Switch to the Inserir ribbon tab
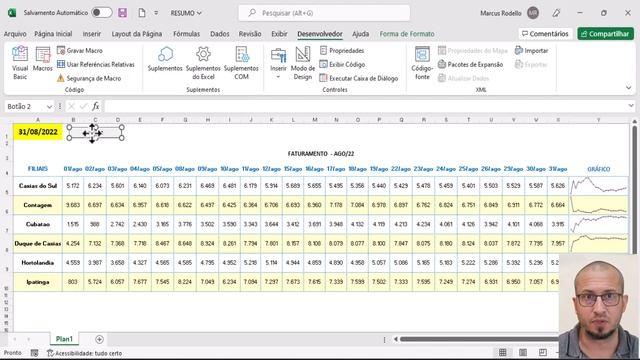Image resolution: width=640 pixels, height=360 pixels. click(91, 34)
